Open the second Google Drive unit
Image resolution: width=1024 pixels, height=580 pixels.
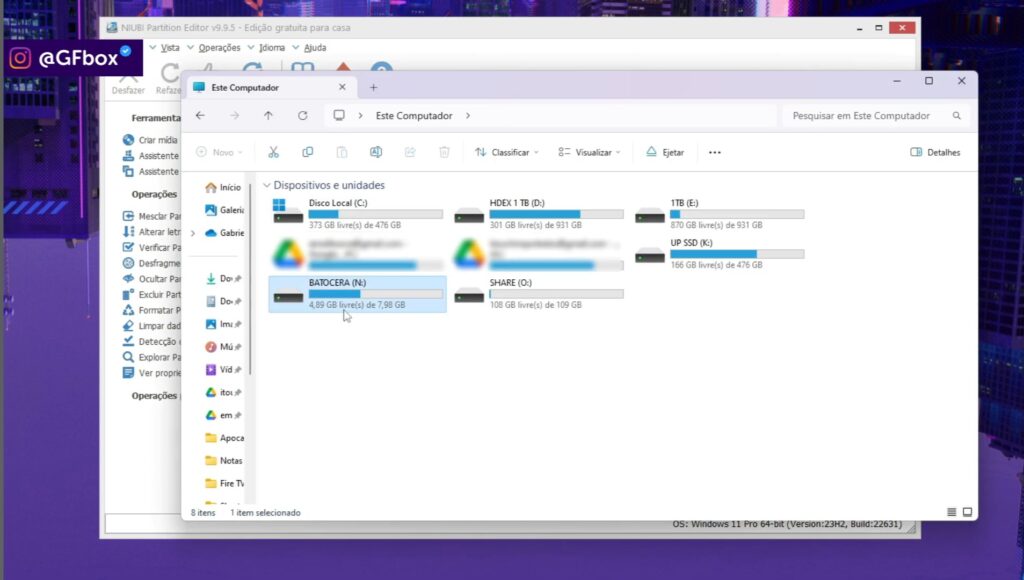(538, 253)
